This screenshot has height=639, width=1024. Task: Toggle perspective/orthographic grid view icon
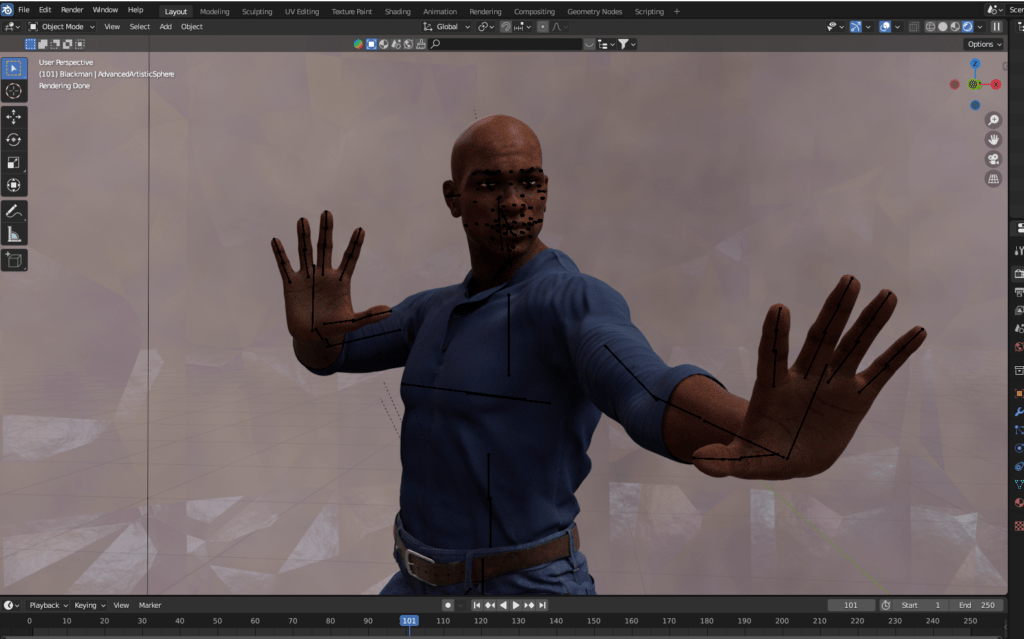[993, 179]
